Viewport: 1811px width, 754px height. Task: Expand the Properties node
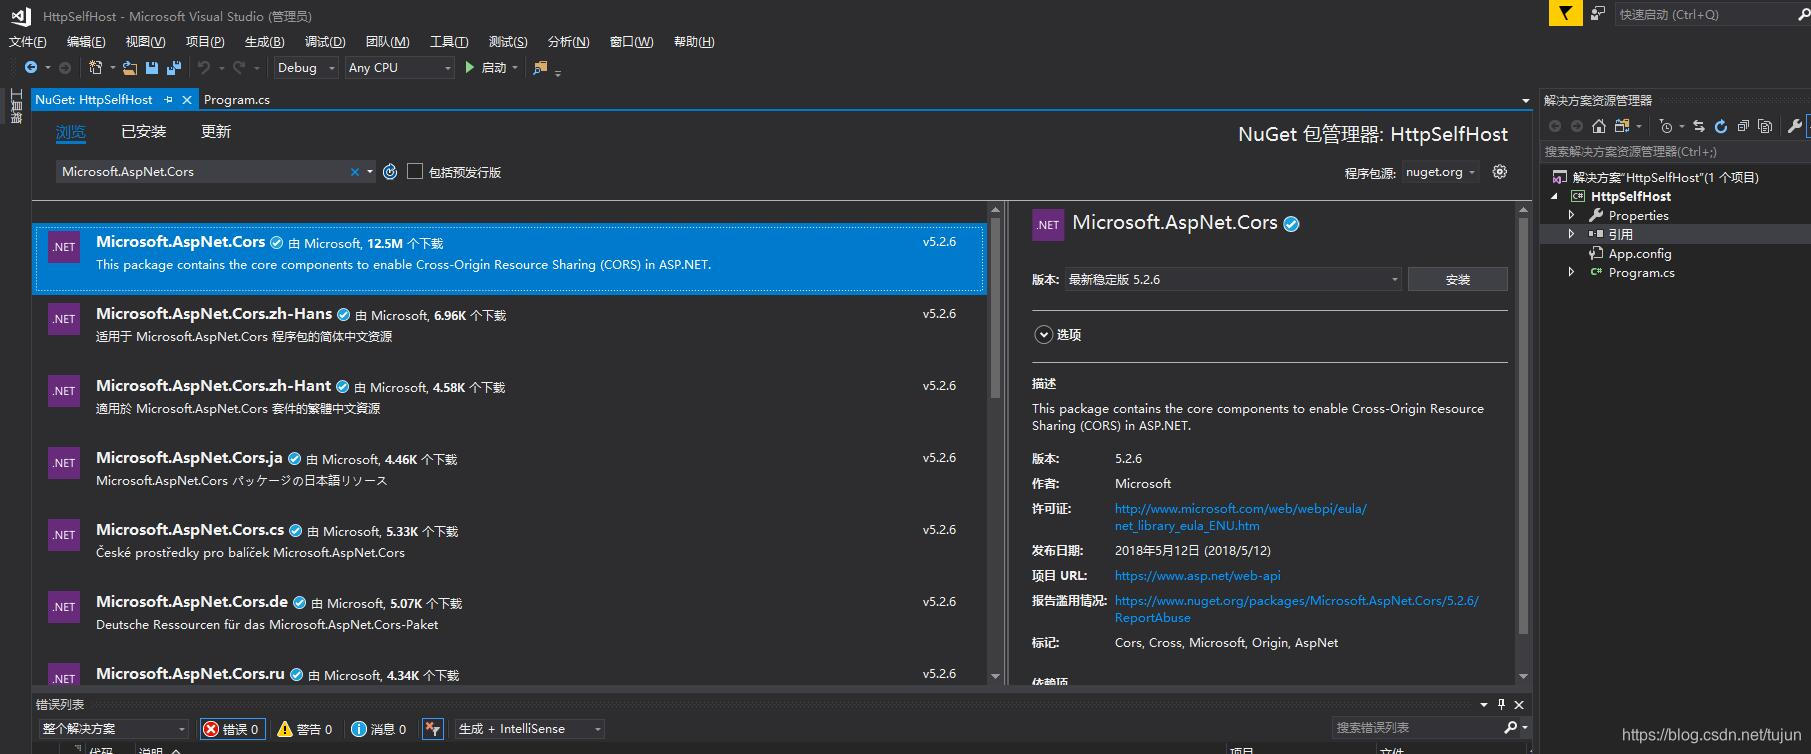pos(1571,215)
